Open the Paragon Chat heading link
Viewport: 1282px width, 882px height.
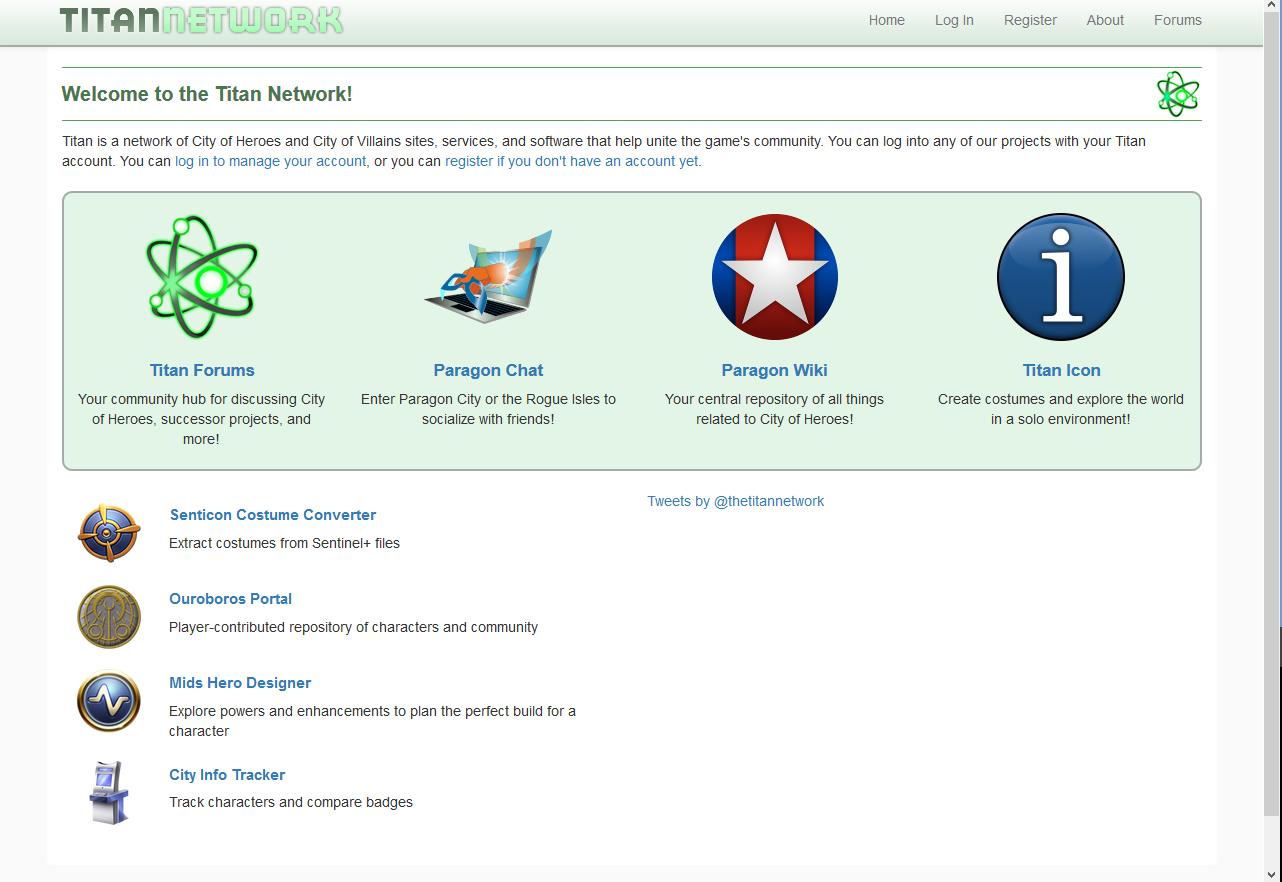pyautogui.click(x=488, y=370)
